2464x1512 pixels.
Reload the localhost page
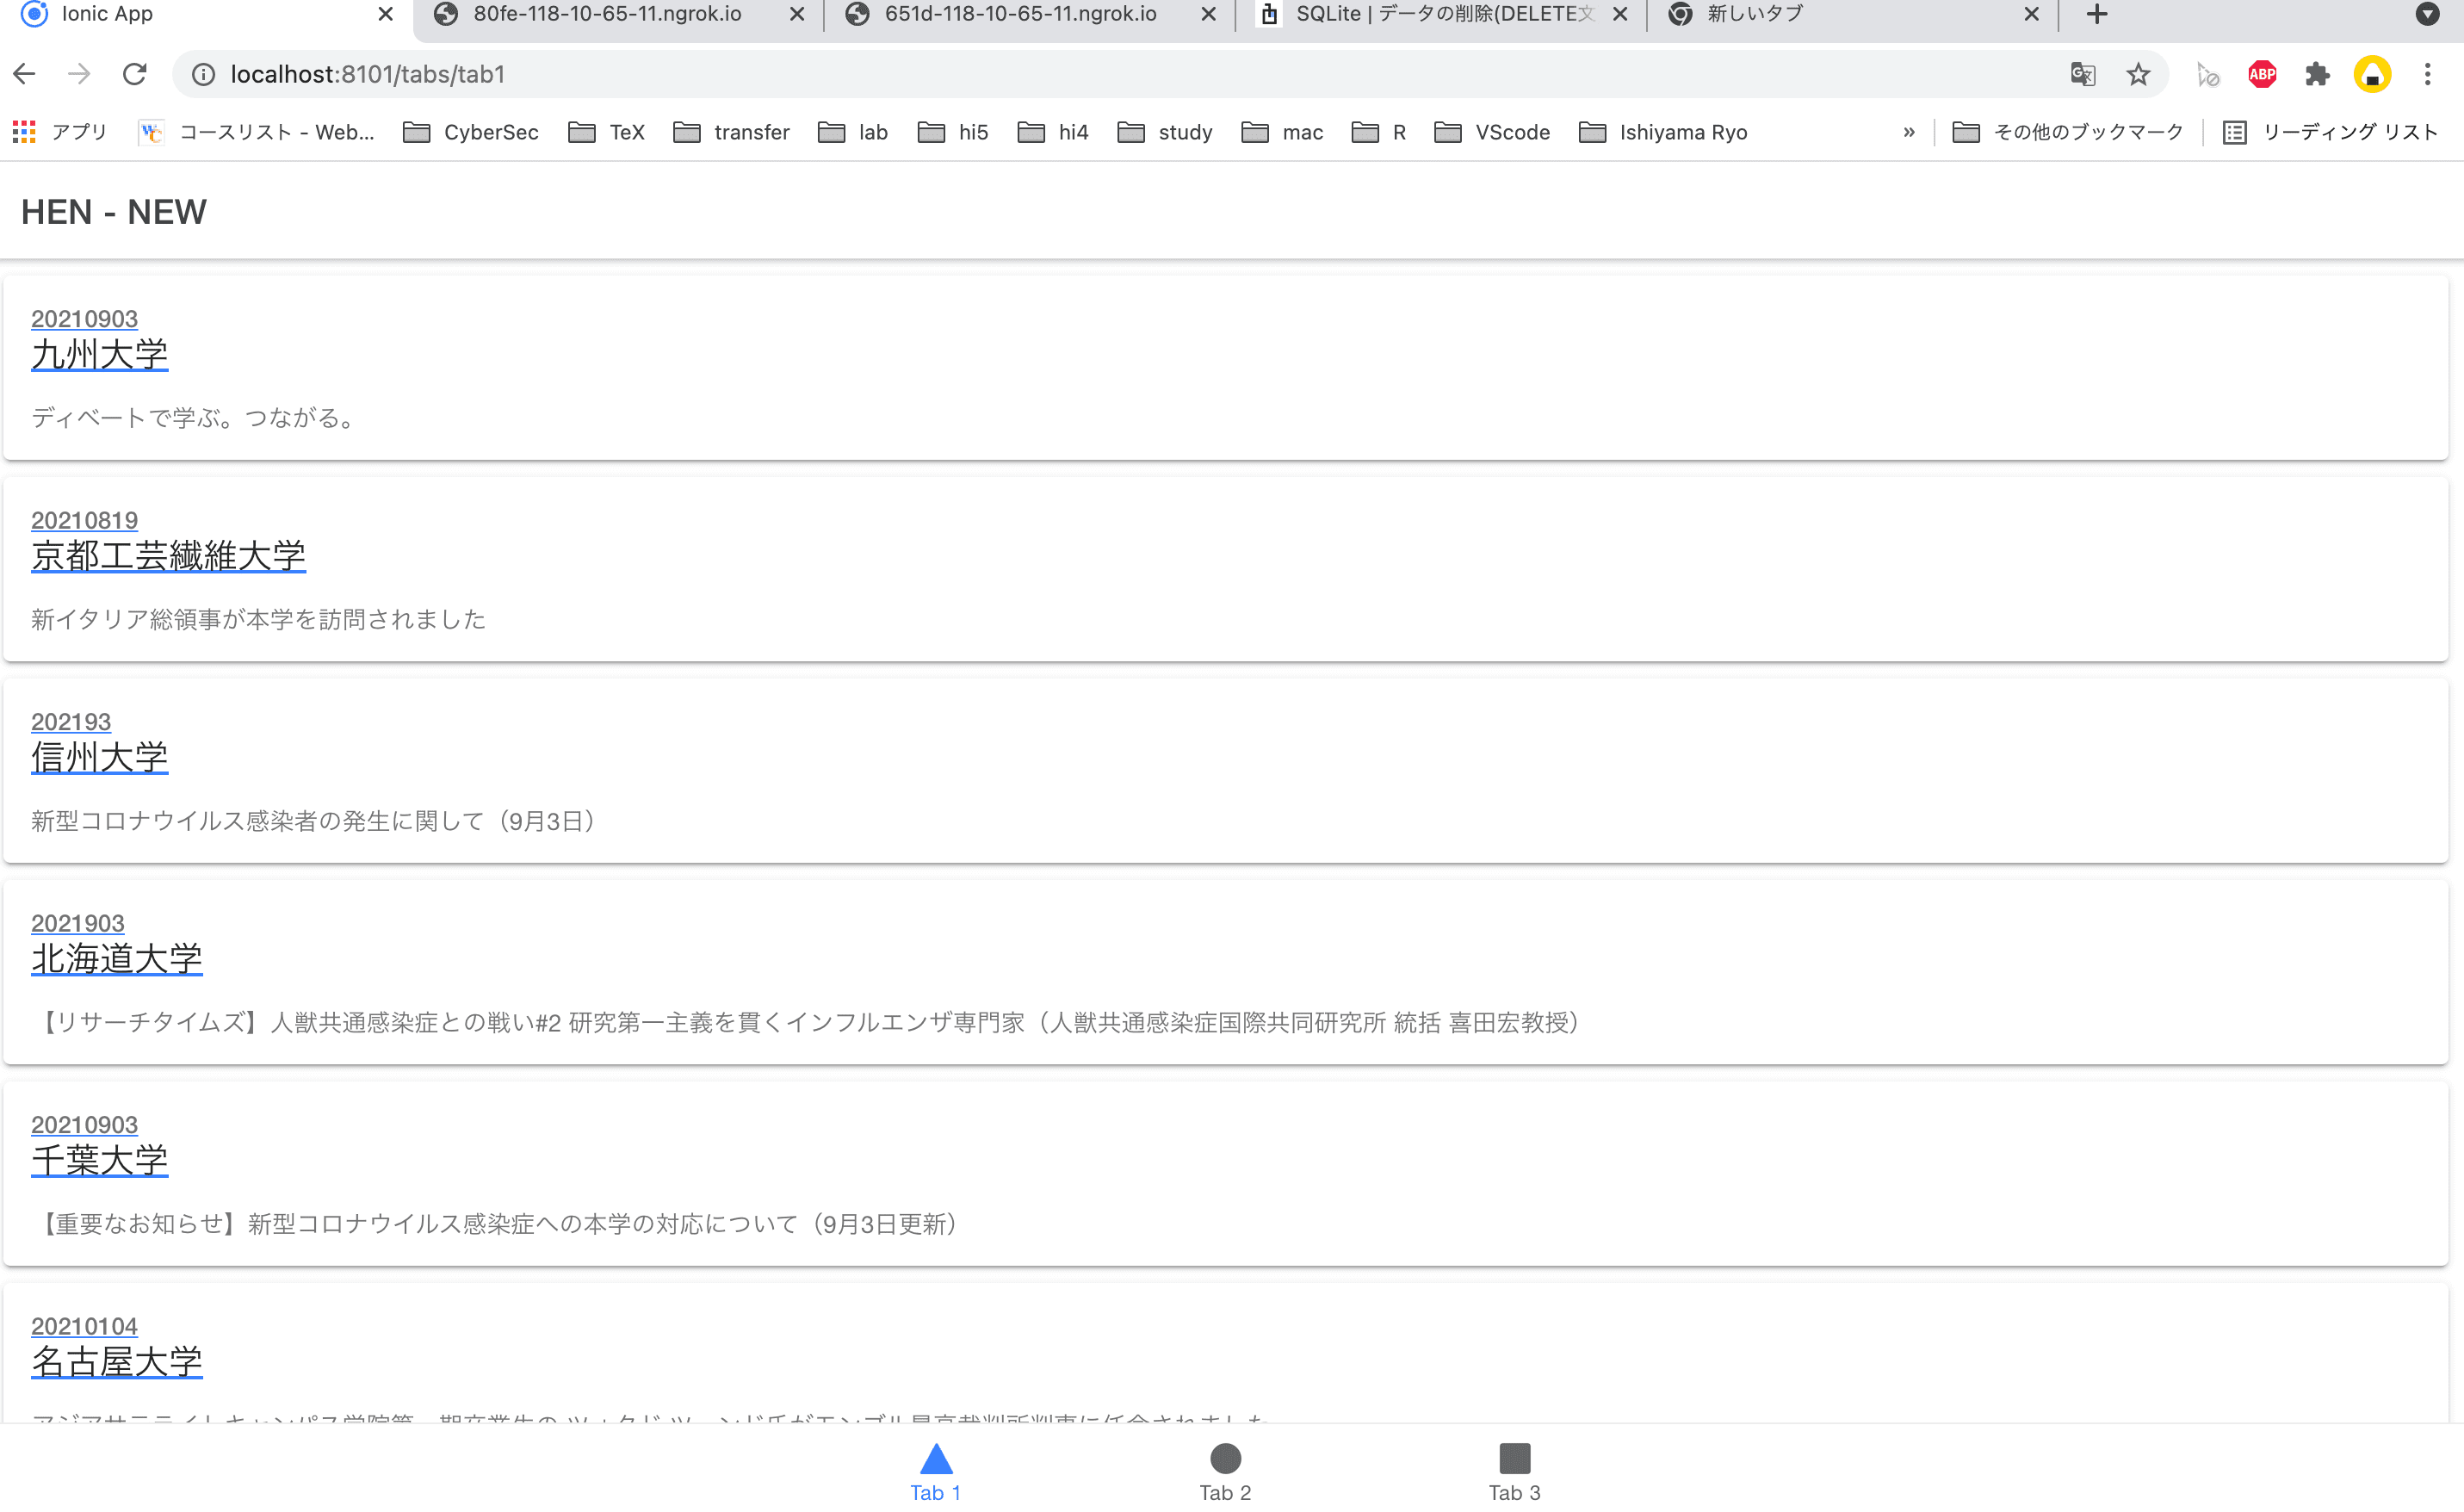click(x=135, y=74)
